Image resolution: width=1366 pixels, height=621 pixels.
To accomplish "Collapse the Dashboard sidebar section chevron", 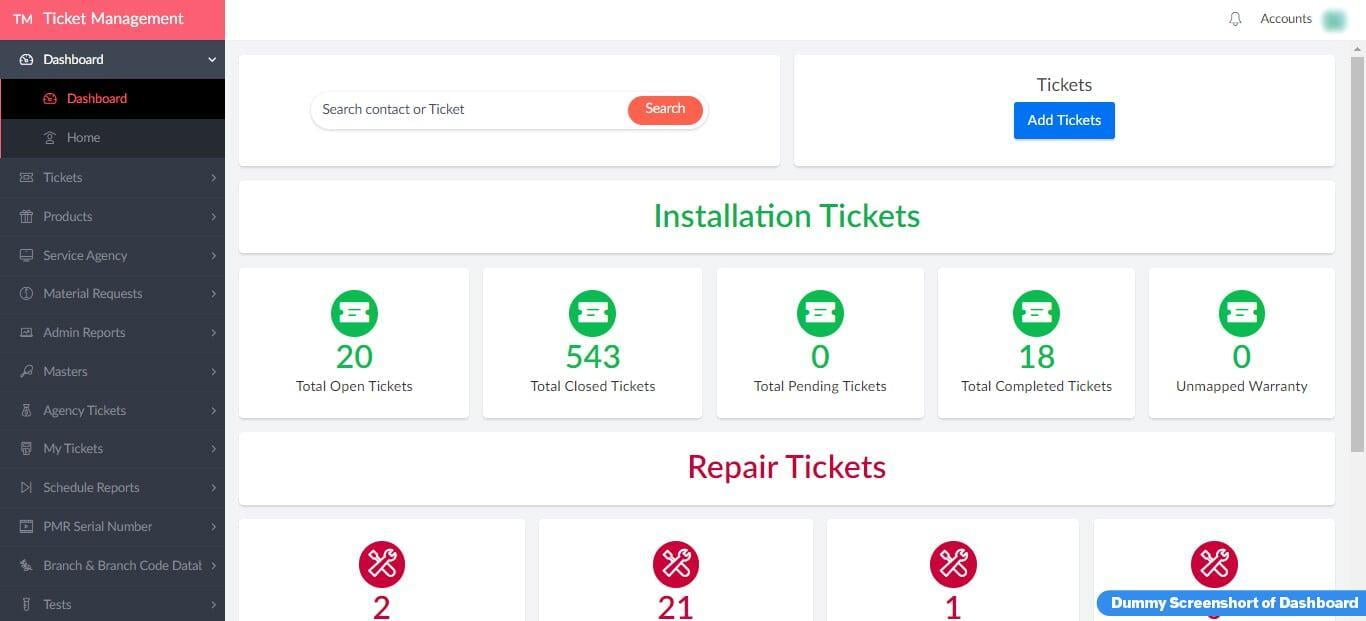I will tap(212, 60).
